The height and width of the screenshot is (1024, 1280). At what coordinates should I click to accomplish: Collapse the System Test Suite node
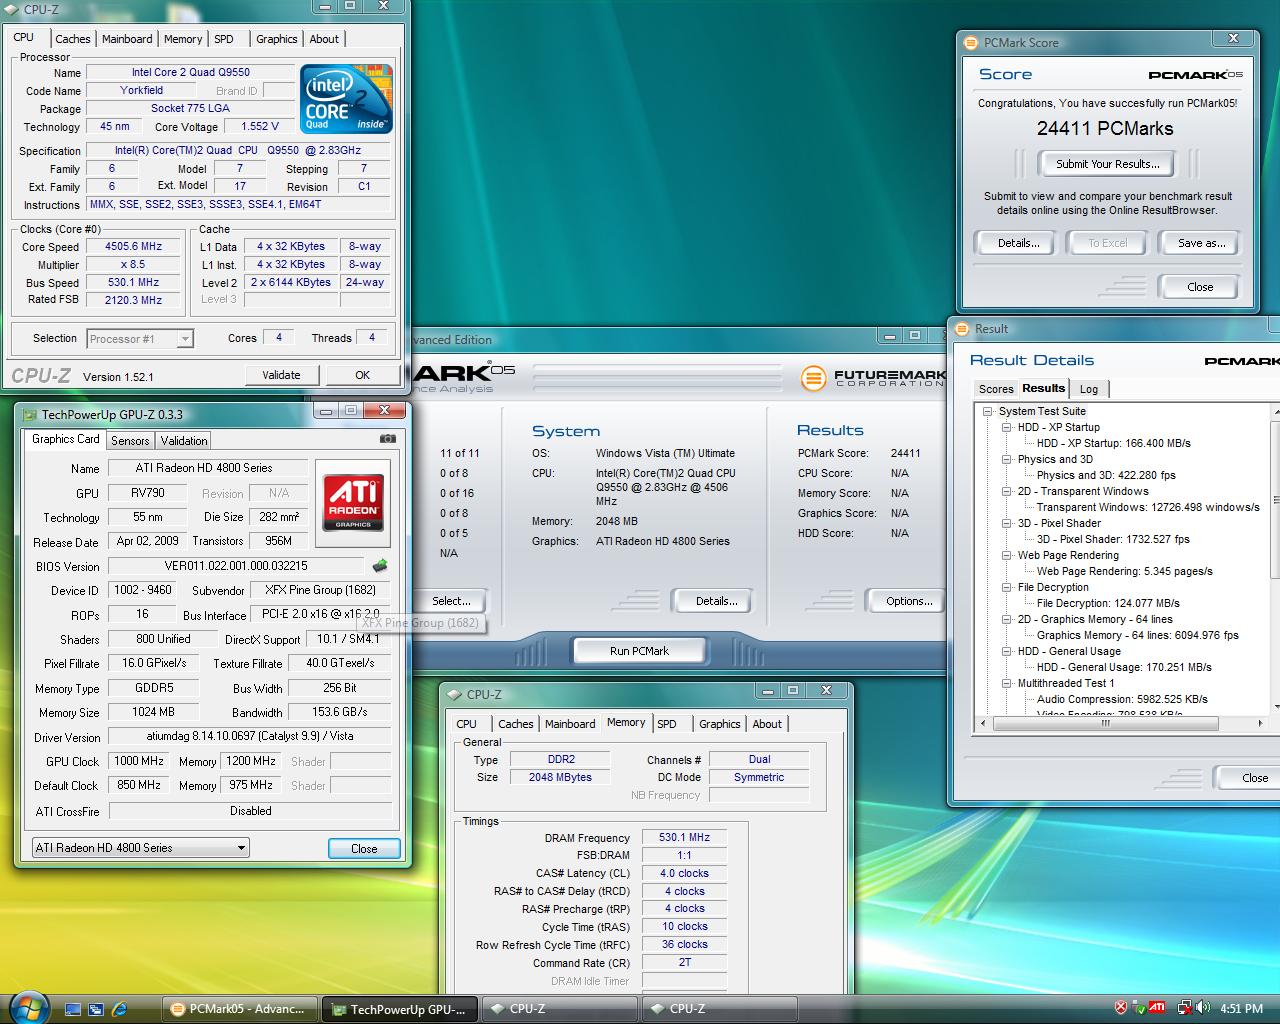988,411
